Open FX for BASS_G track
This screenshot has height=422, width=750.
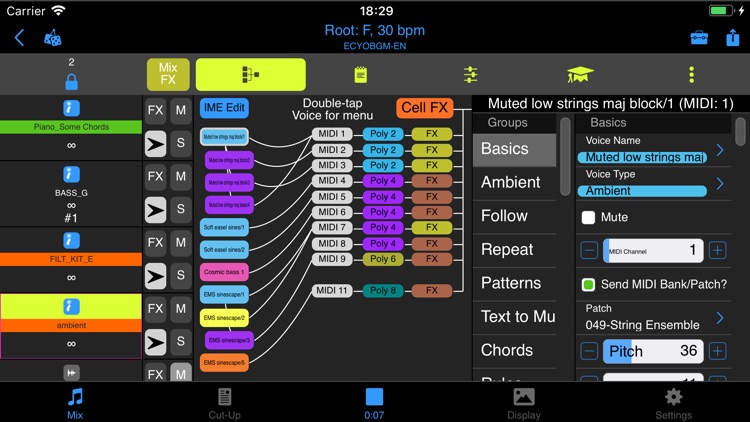[155, 177]
